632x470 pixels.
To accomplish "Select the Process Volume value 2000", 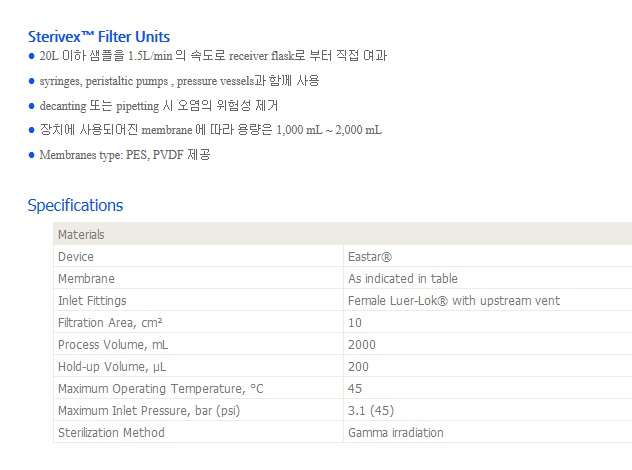I will pos(362,345).
